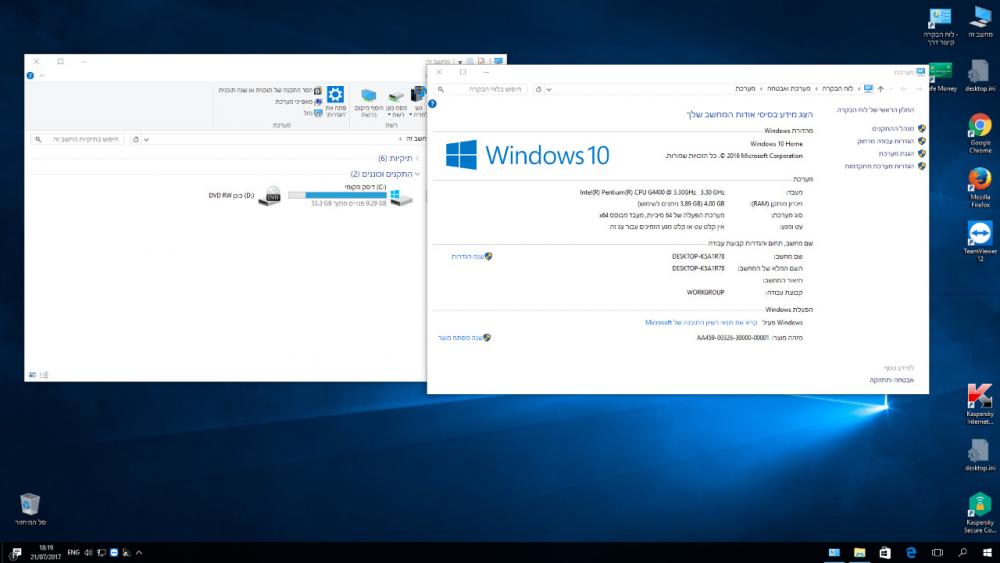Show hidden system tray icons
This screenshot has width=1000, height=563.
139,552
